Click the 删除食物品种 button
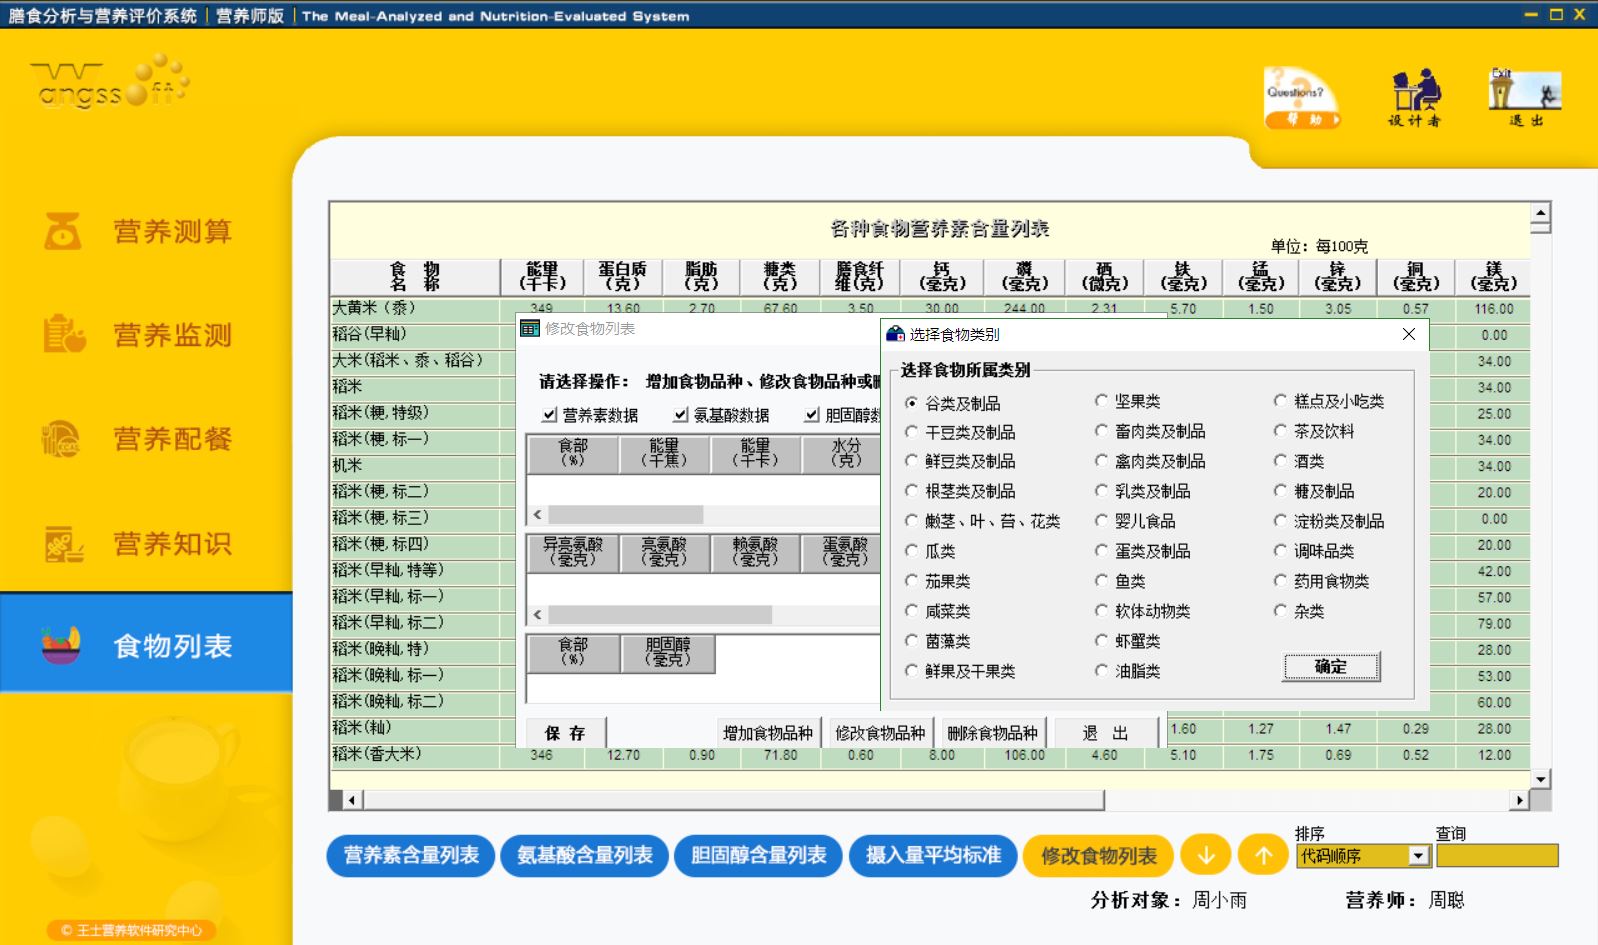 pos(992,733)
